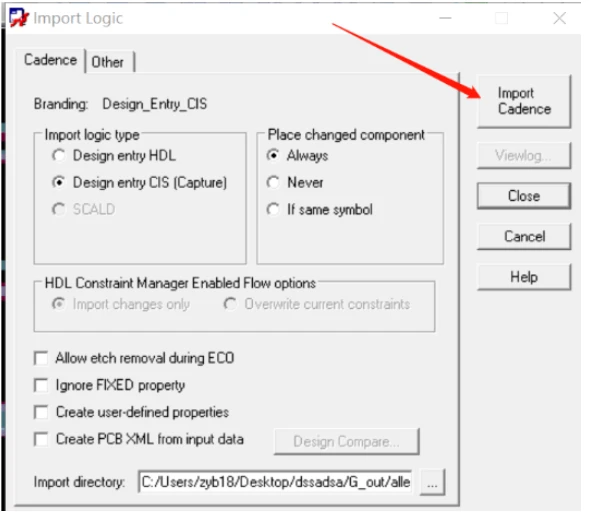Enable Create PCB XML from input data
Viewport: 589px width, 513px height.
(x=41, y=439)
